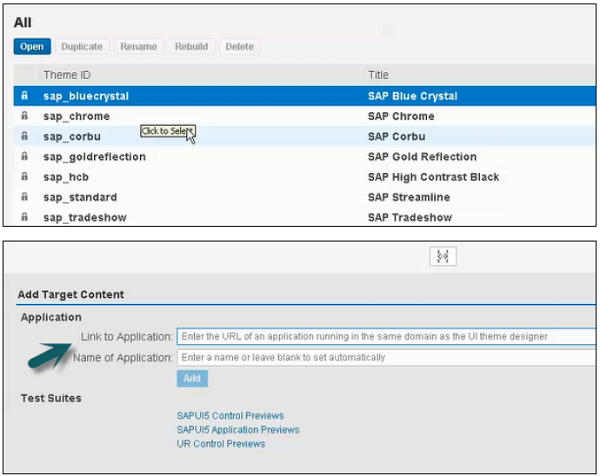Viewport: 600px width, 476px height.
Task: Open SAPUI5 Control Previews link
Action: (230, 415)
